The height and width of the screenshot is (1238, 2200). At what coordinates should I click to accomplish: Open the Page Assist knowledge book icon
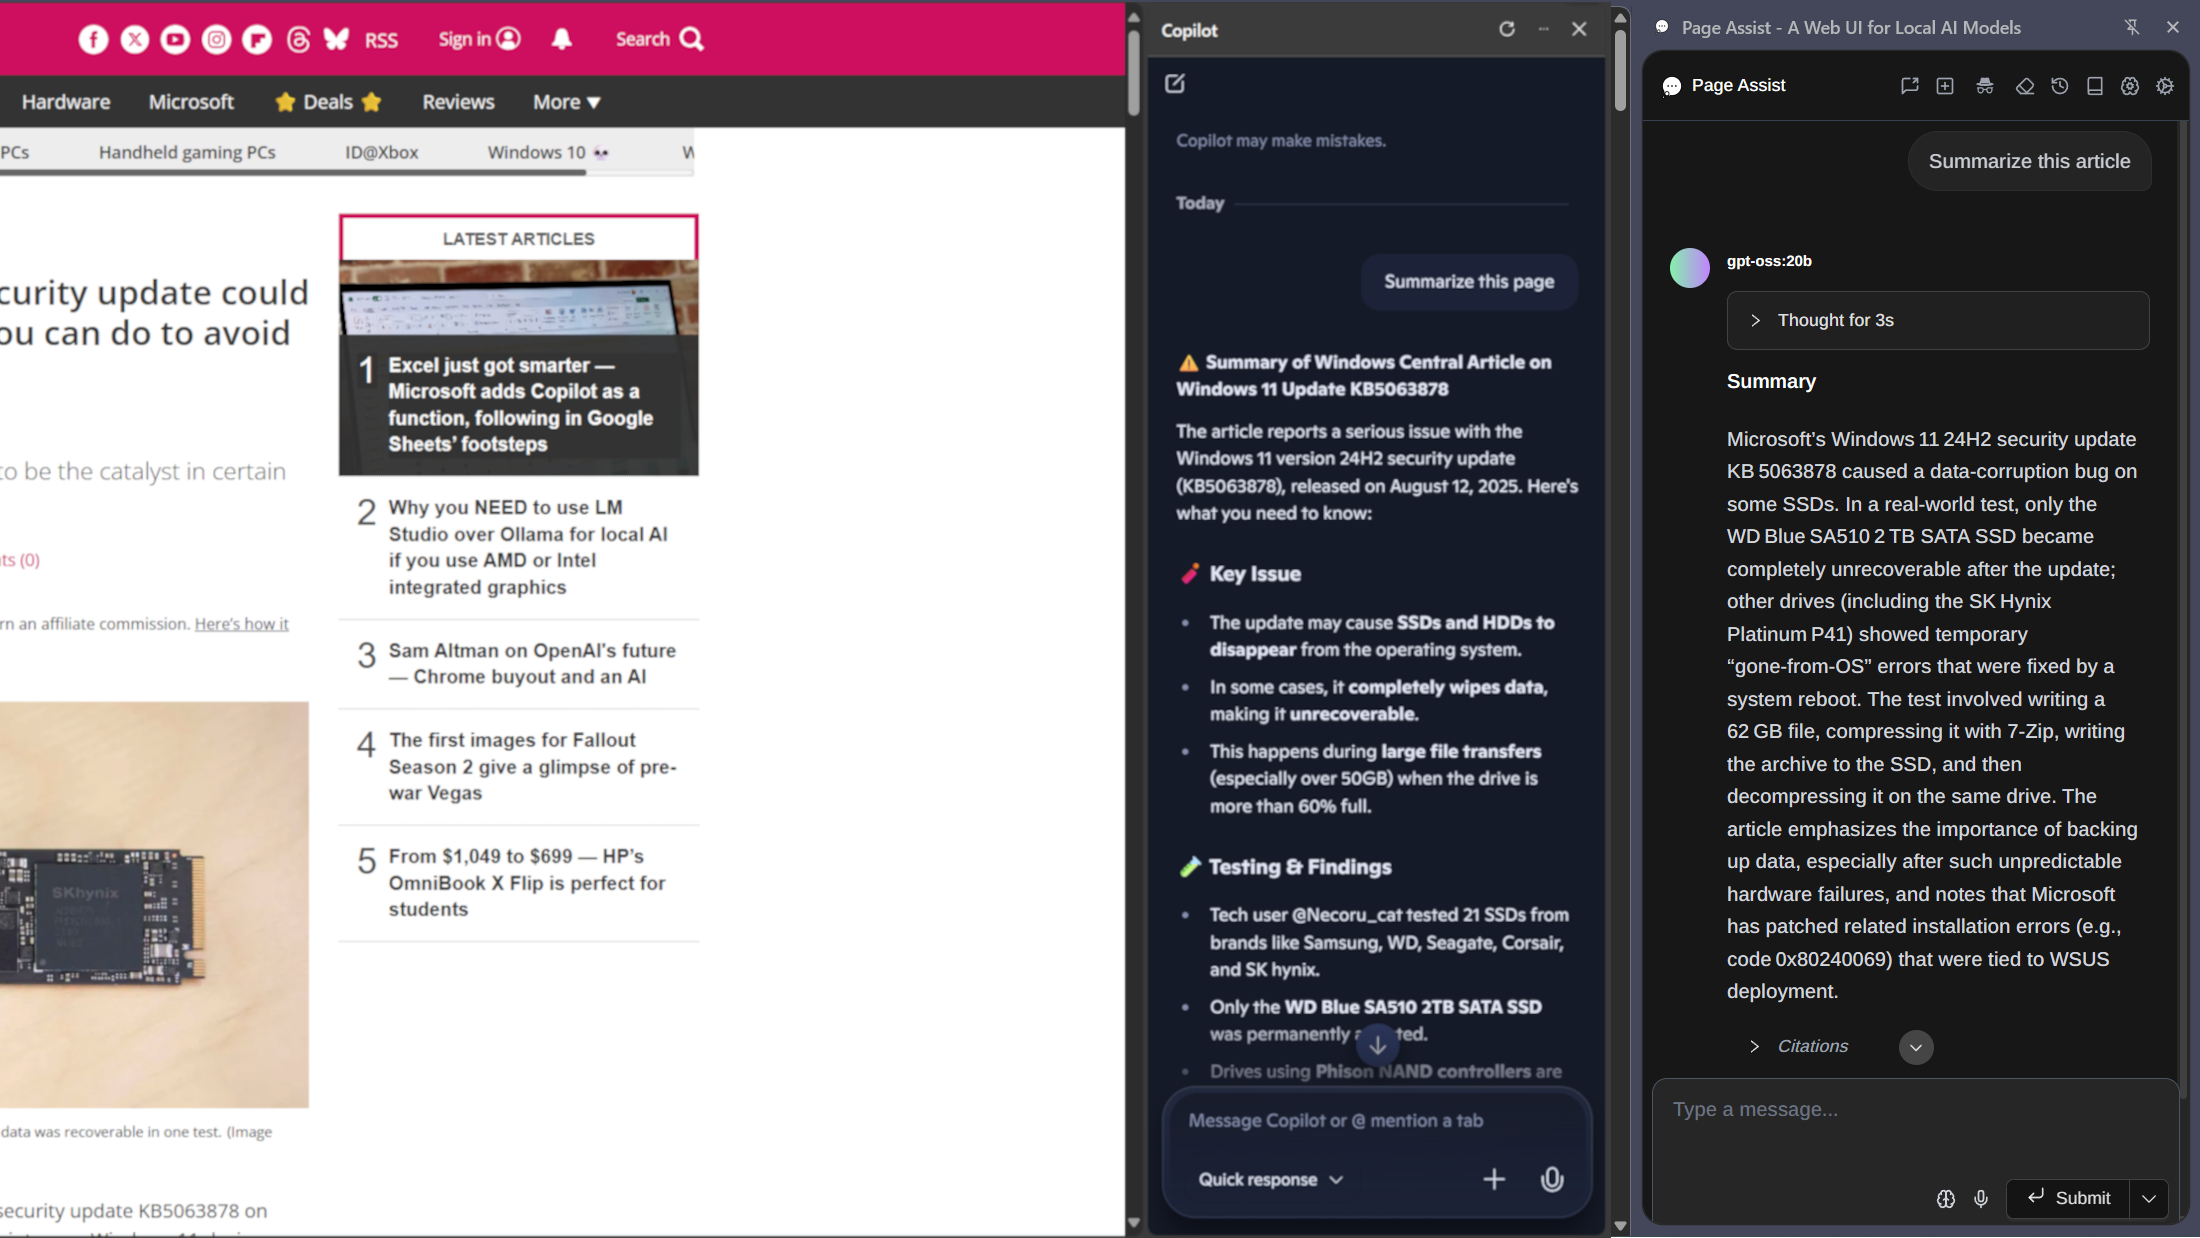(x=2095, y=86)
